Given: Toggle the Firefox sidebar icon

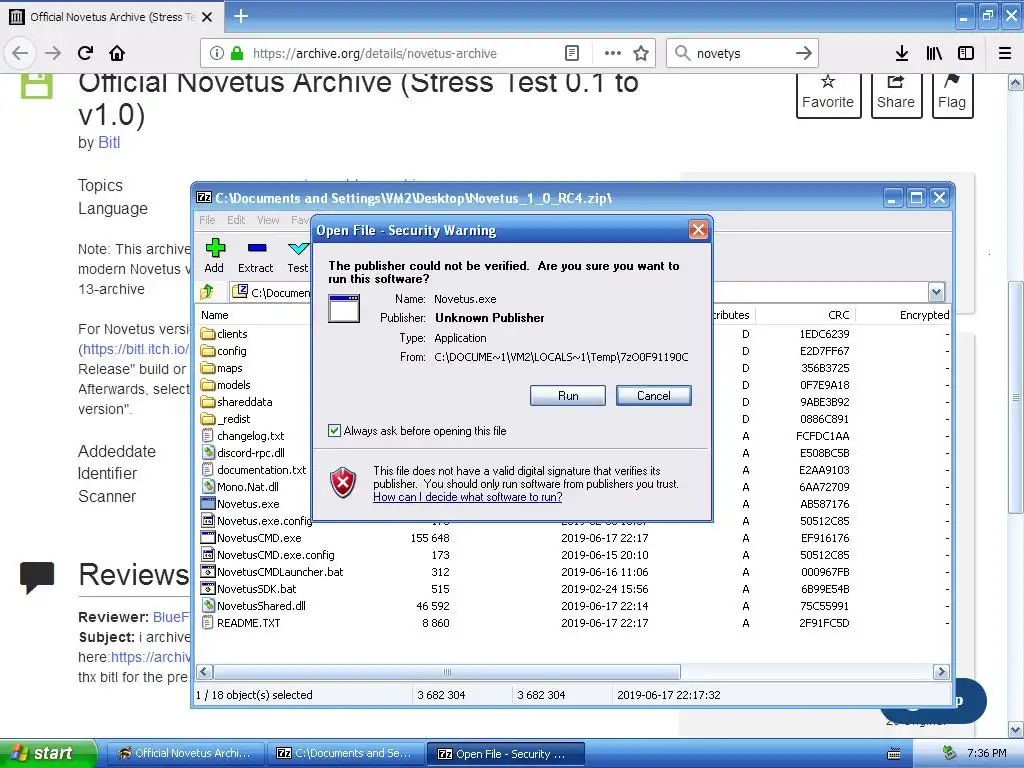Looking at the screenshot, I should click(x=966, y=53).
